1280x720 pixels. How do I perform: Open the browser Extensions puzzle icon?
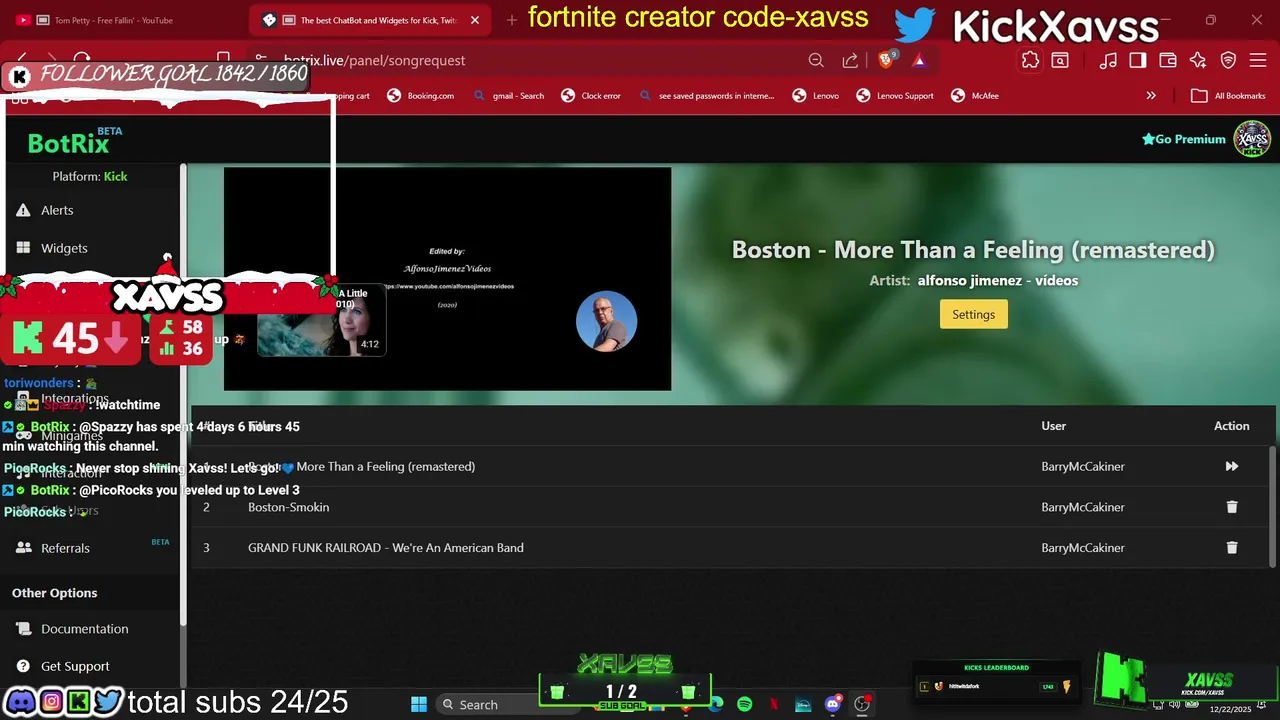pos(1030,60)
